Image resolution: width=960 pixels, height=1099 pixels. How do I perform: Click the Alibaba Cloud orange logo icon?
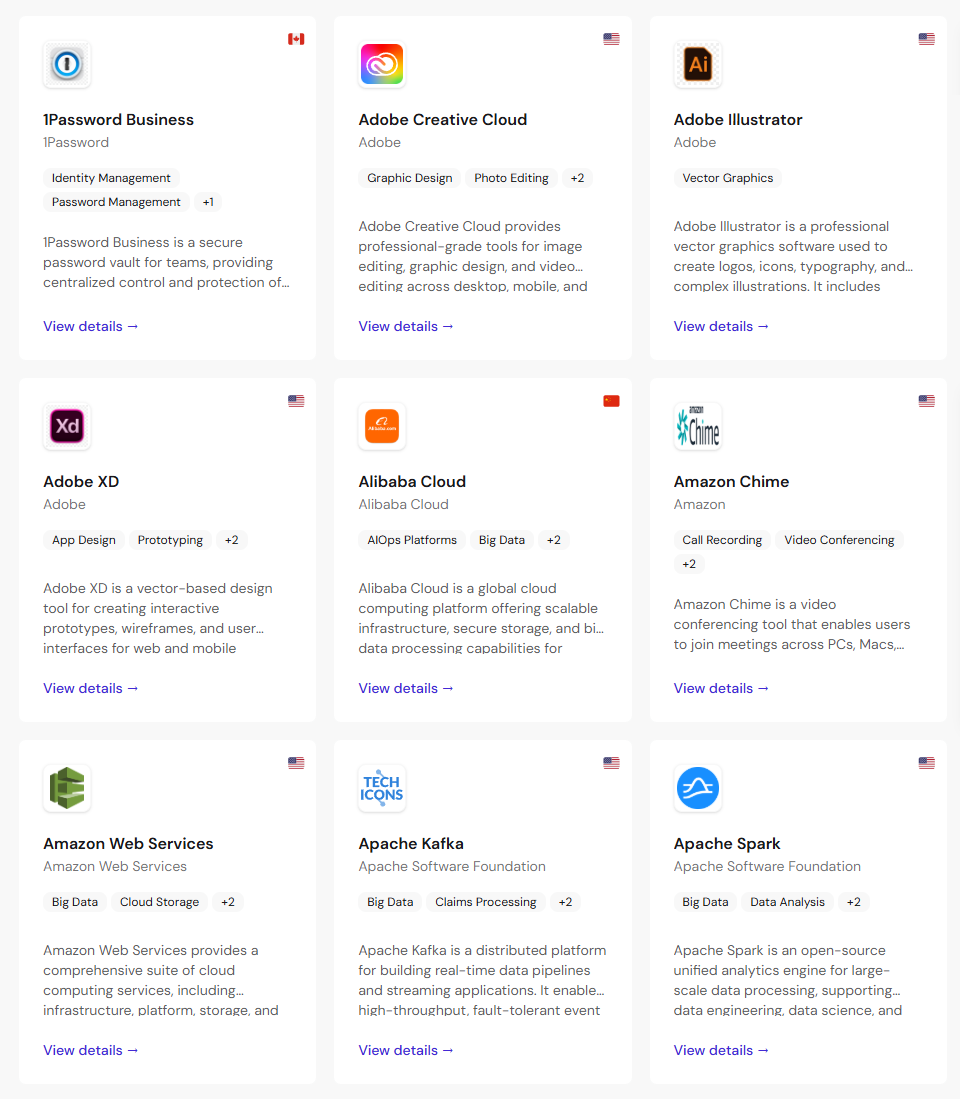point(382,426)
